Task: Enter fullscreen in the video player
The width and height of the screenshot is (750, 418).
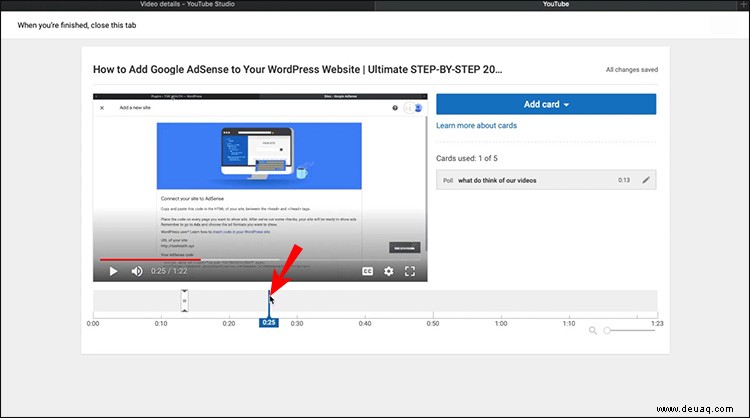Action: click(x=410, y=271)
